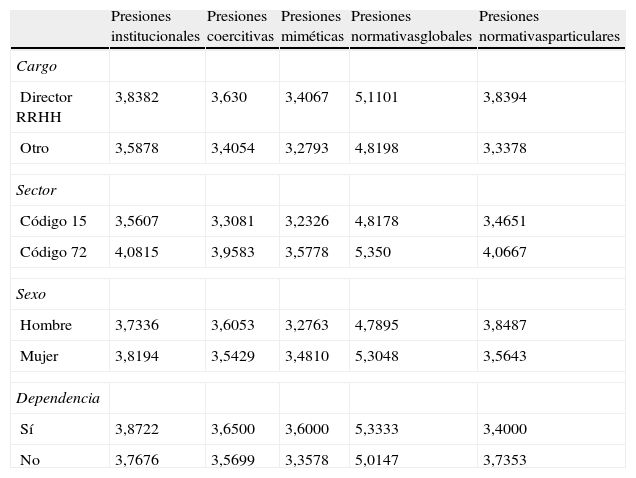Image resolution: width=636 pixels, height=478 pixels.
Task: Click the cell showing 3,7353
Action: pyautogui.click(x=505, y=460)
